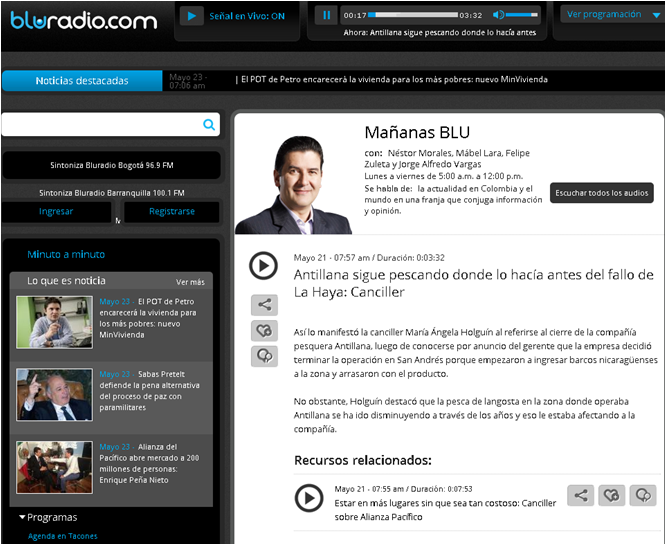The image size is (666, 545).
Task: Adjust the volume slider
Action: [522, 15]
